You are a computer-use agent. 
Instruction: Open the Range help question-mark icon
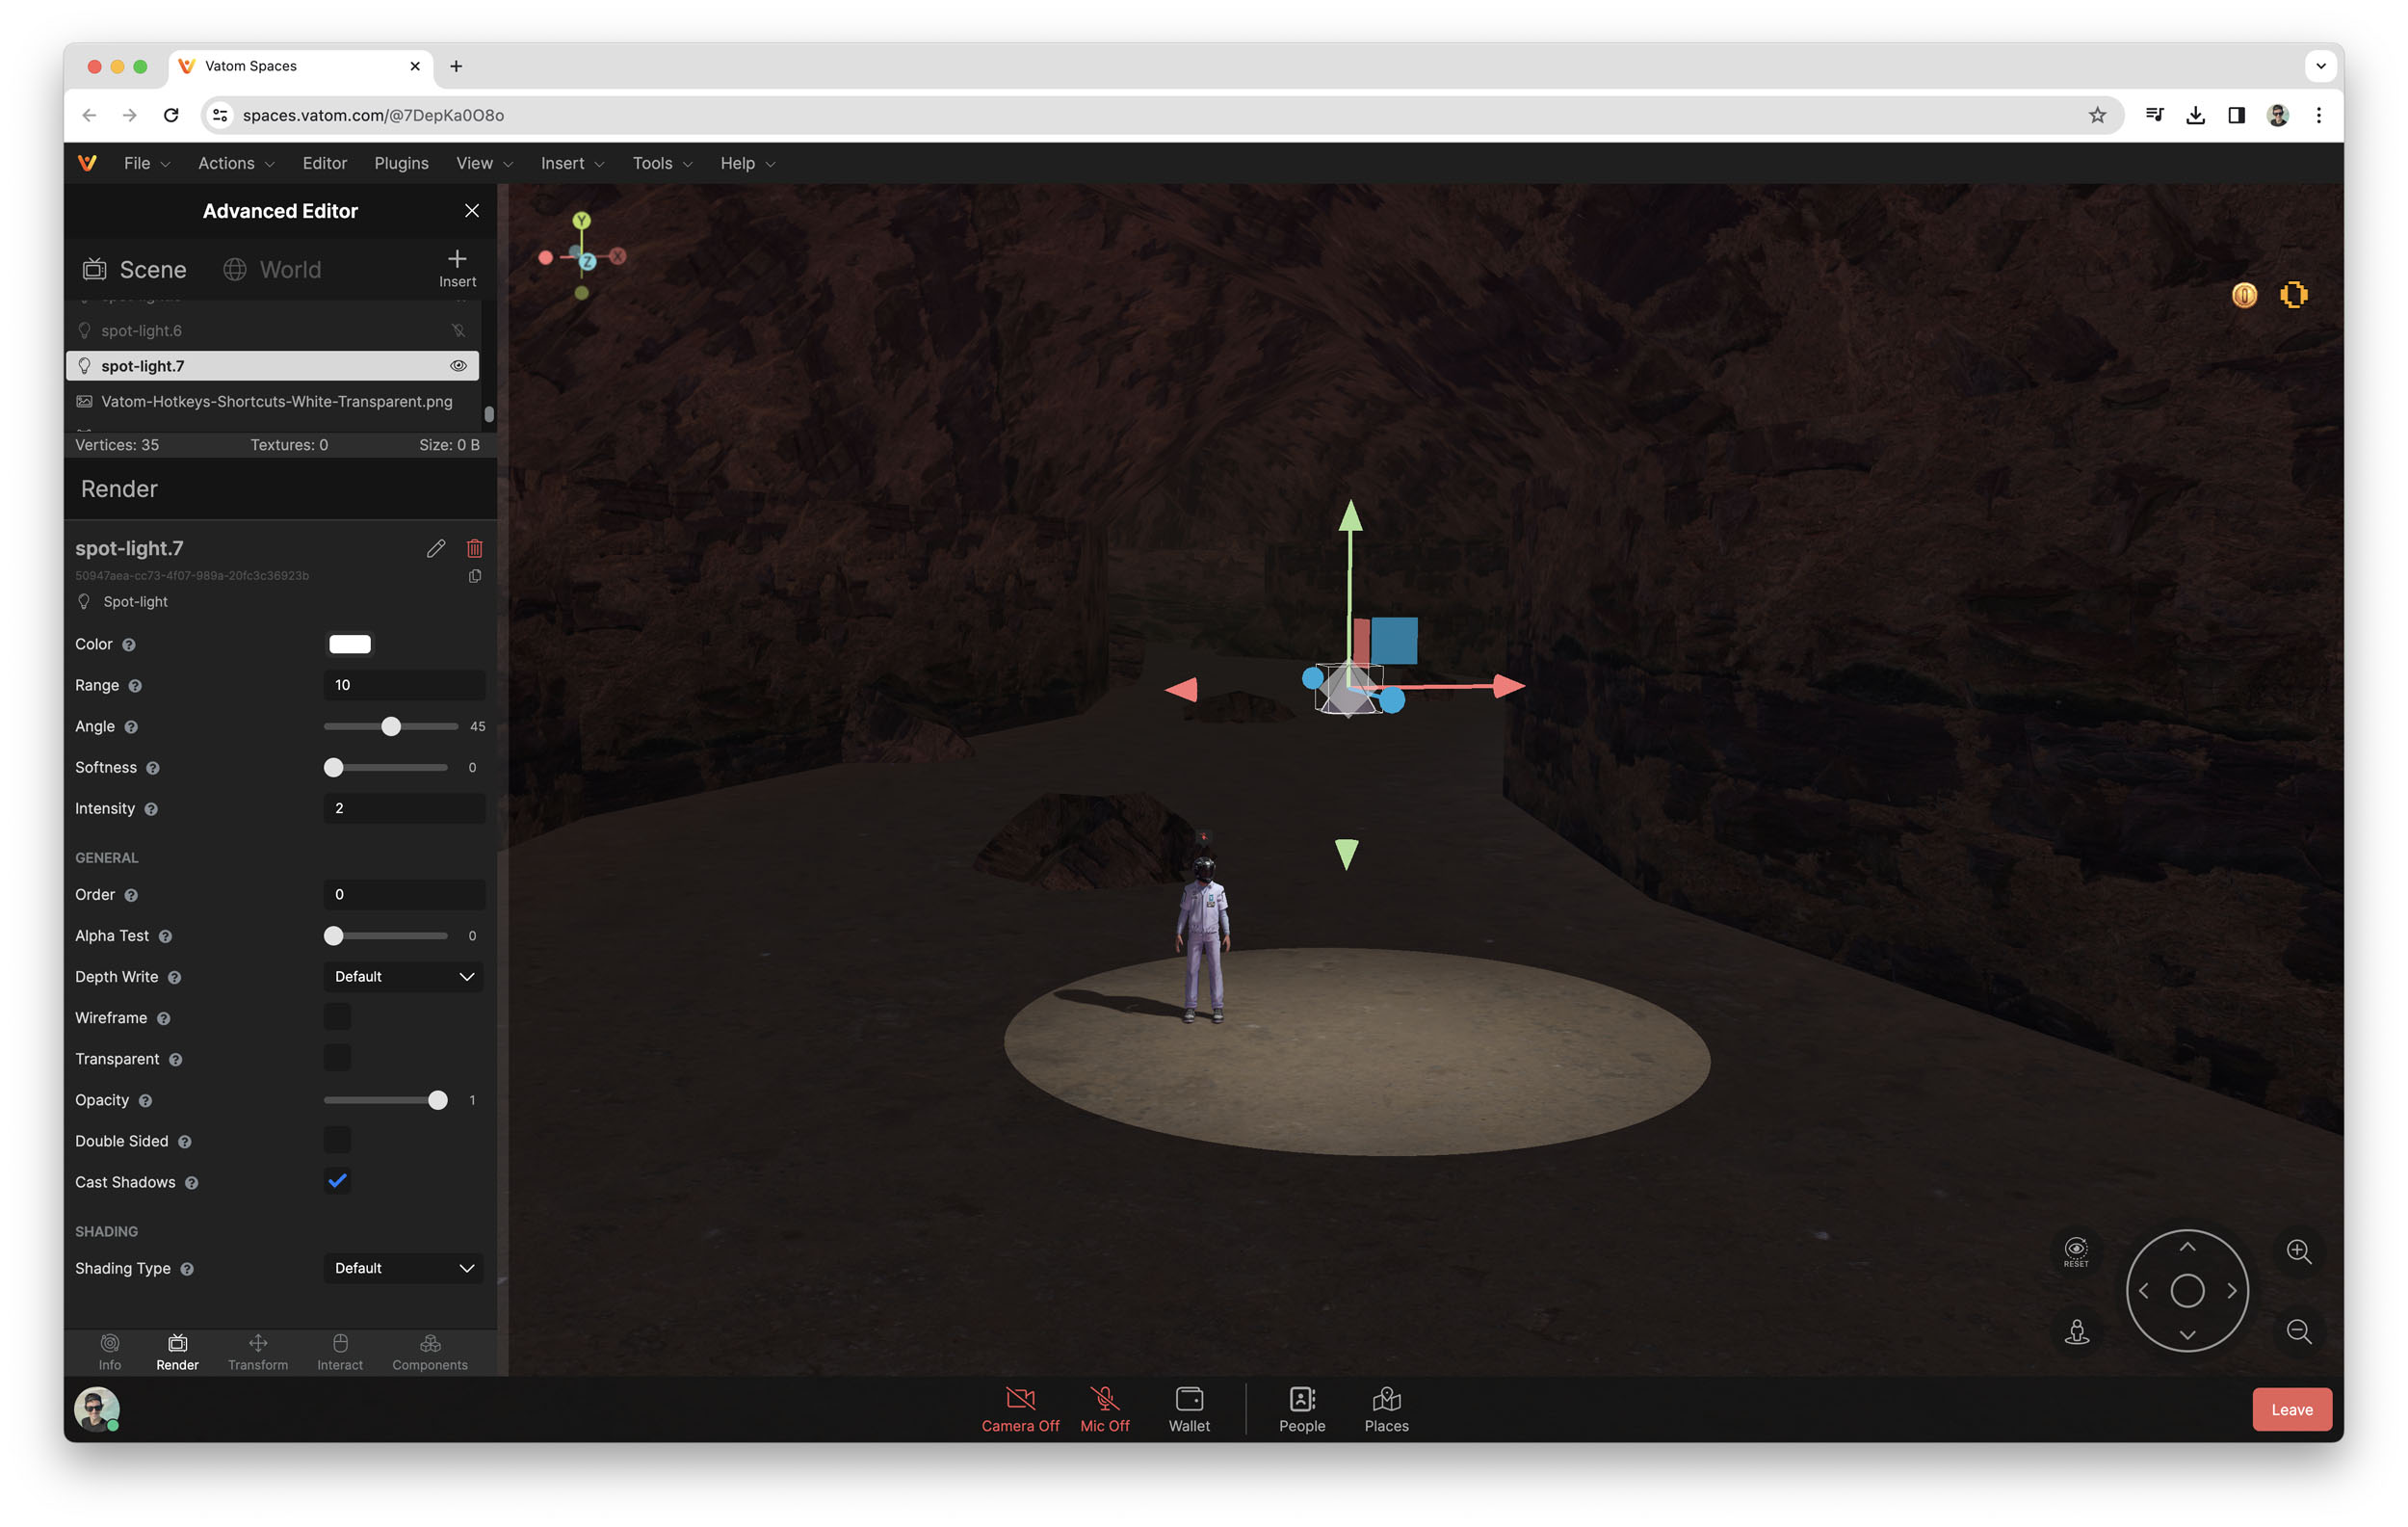135,686
